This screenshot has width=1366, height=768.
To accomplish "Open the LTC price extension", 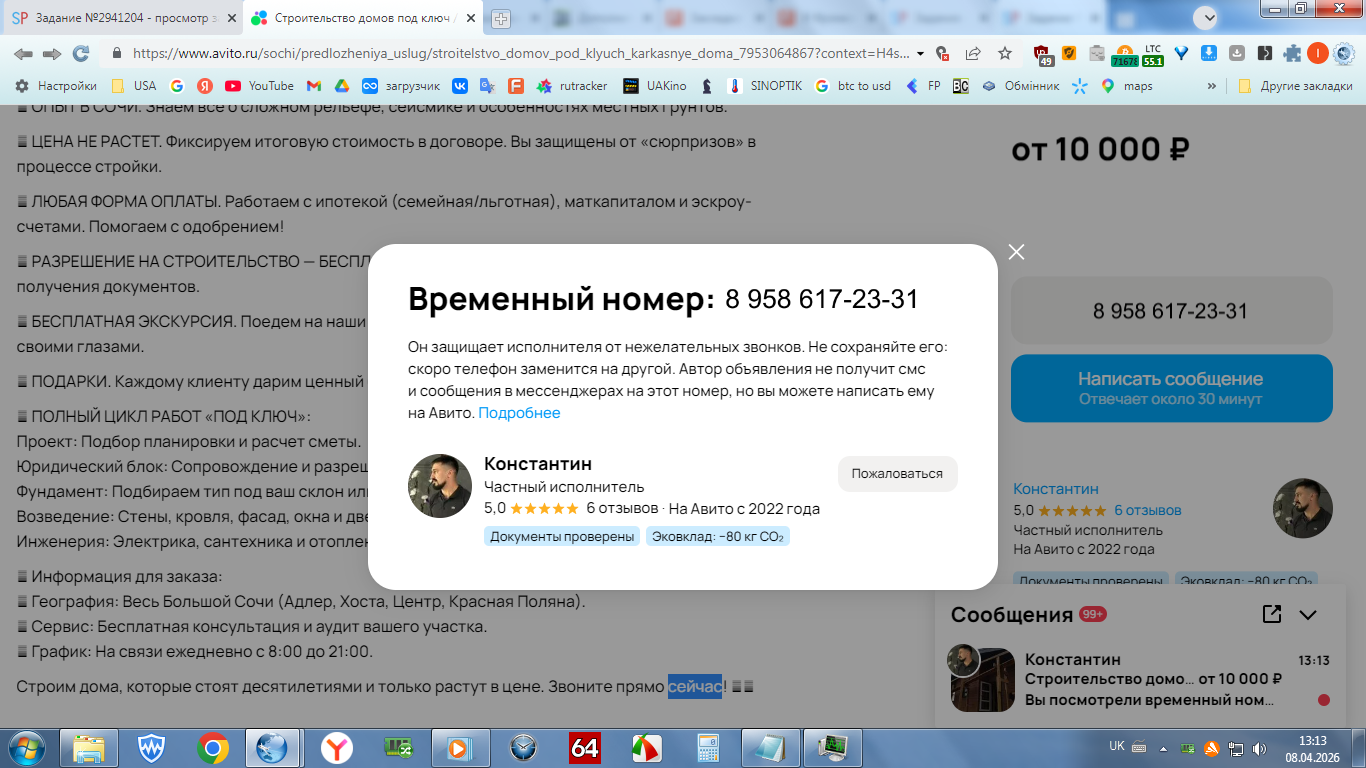I will click(1153, 55).
